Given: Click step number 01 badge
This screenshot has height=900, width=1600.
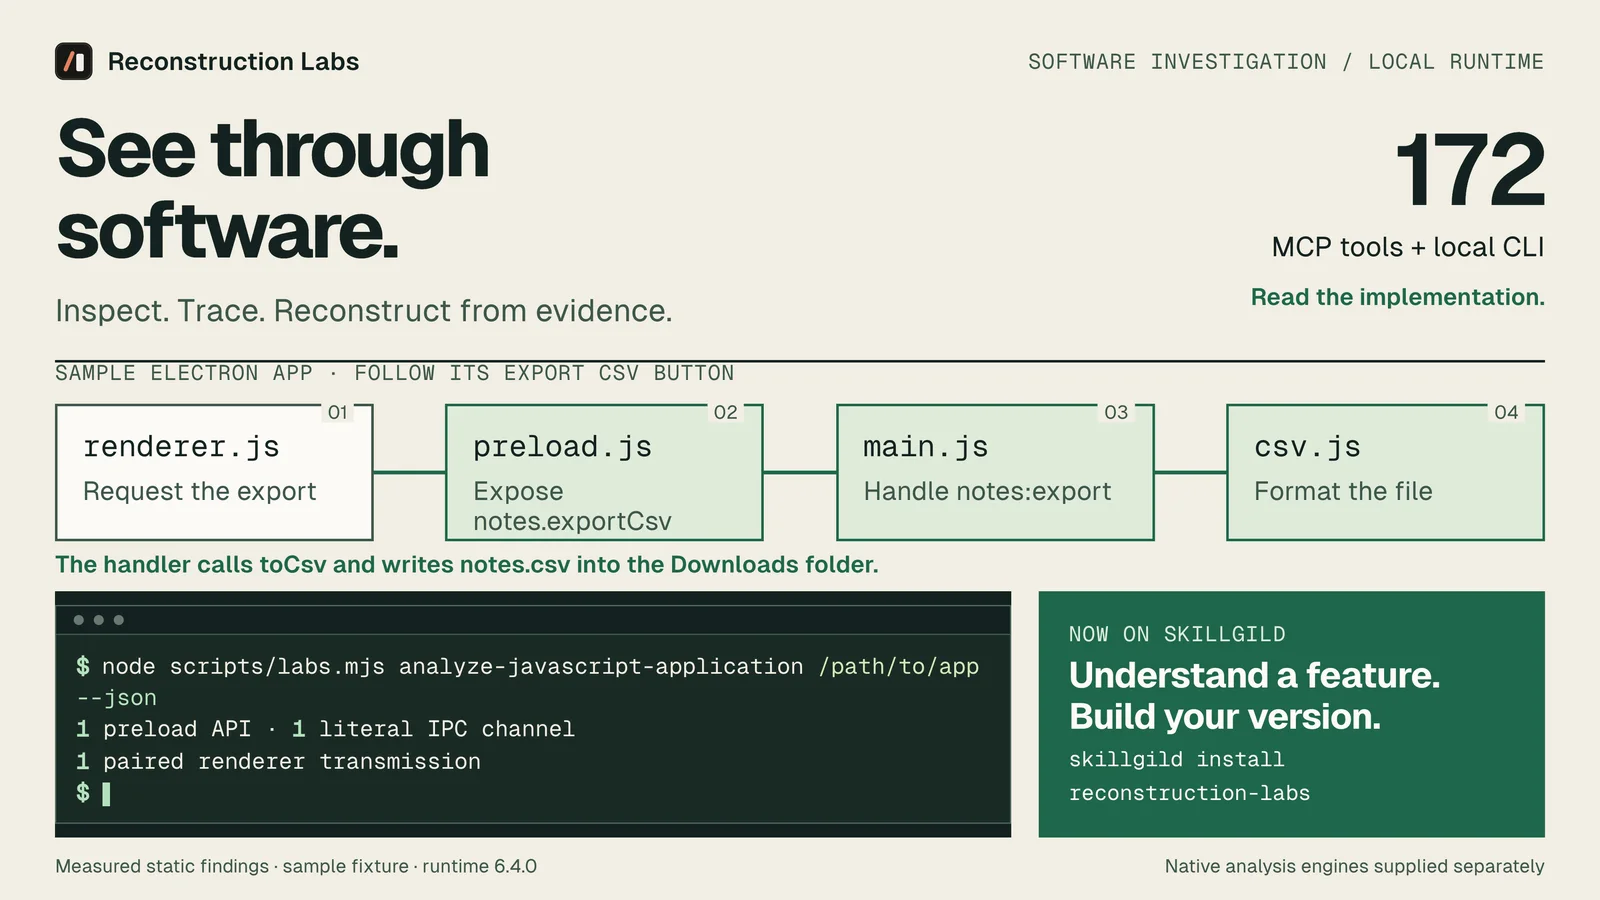Looking at the screenshot, I should (x=338, y=412).
